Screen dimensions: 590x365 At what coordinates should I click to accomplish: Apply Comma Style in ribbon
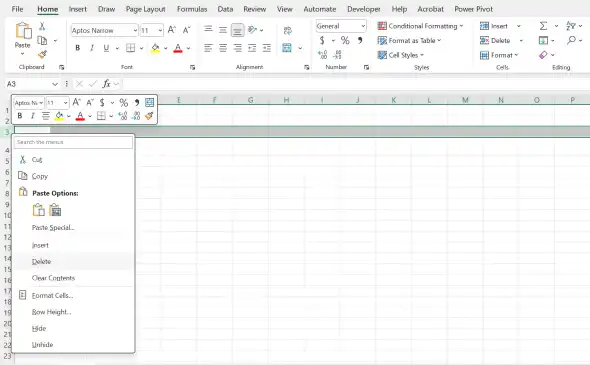(360, 40)
